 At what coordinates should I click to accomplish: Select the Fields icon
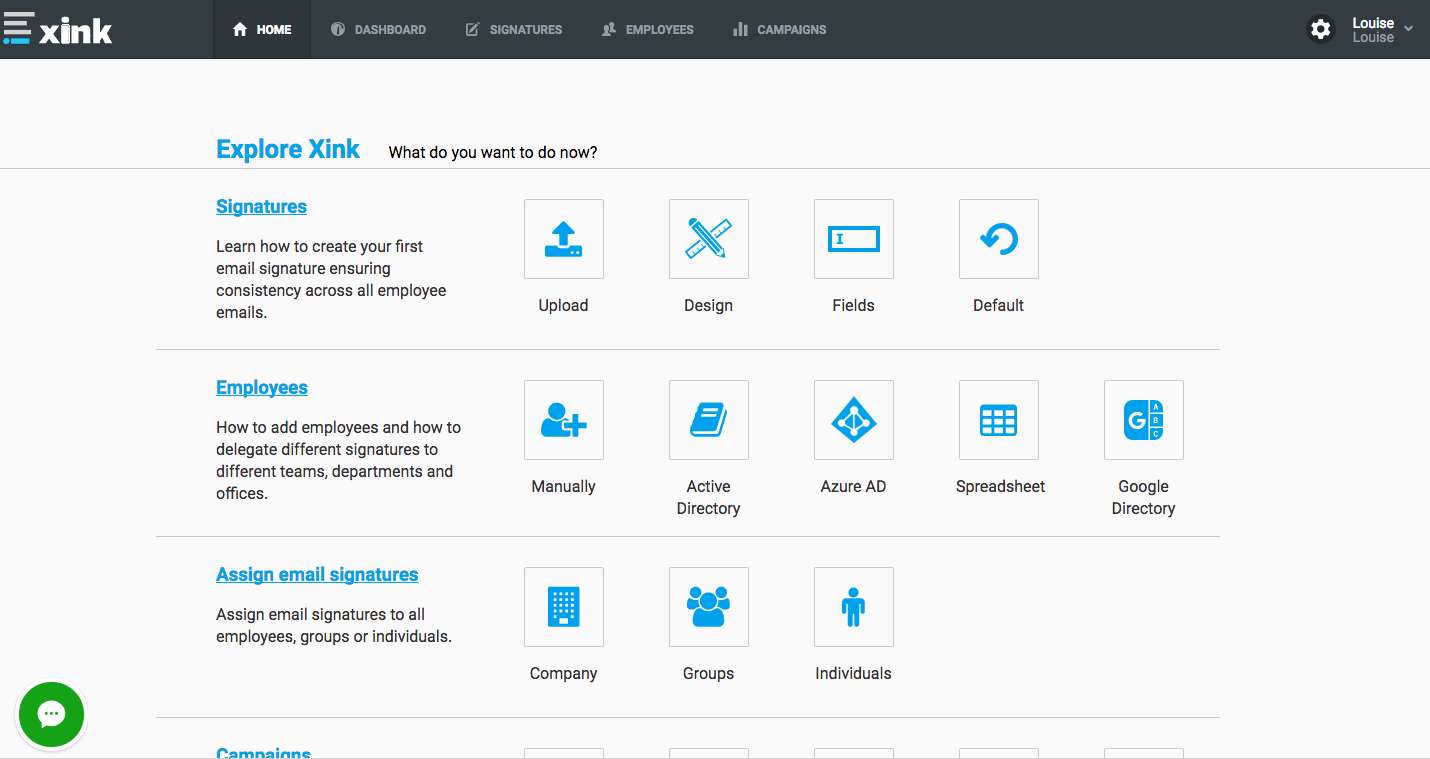[853, 239]
